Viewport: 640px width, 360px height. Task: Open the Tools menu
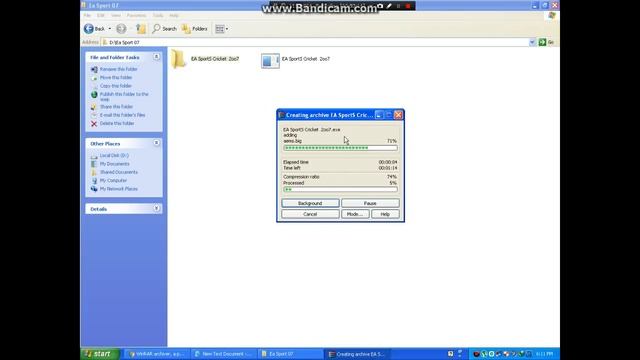158,16
